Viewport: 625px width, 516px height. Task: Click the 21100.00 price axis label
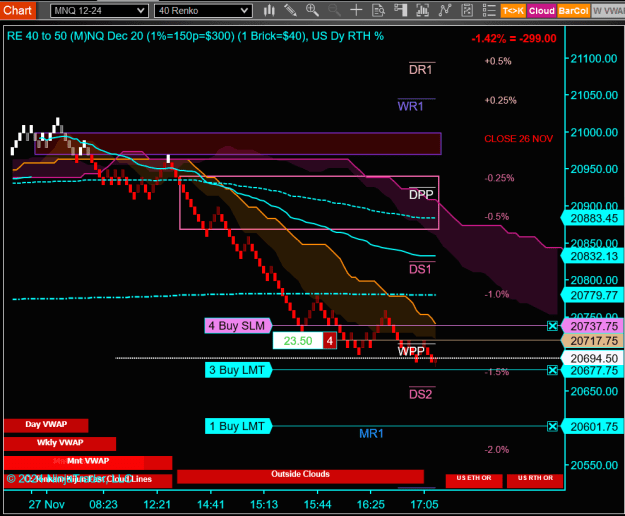tap(594, 59)
